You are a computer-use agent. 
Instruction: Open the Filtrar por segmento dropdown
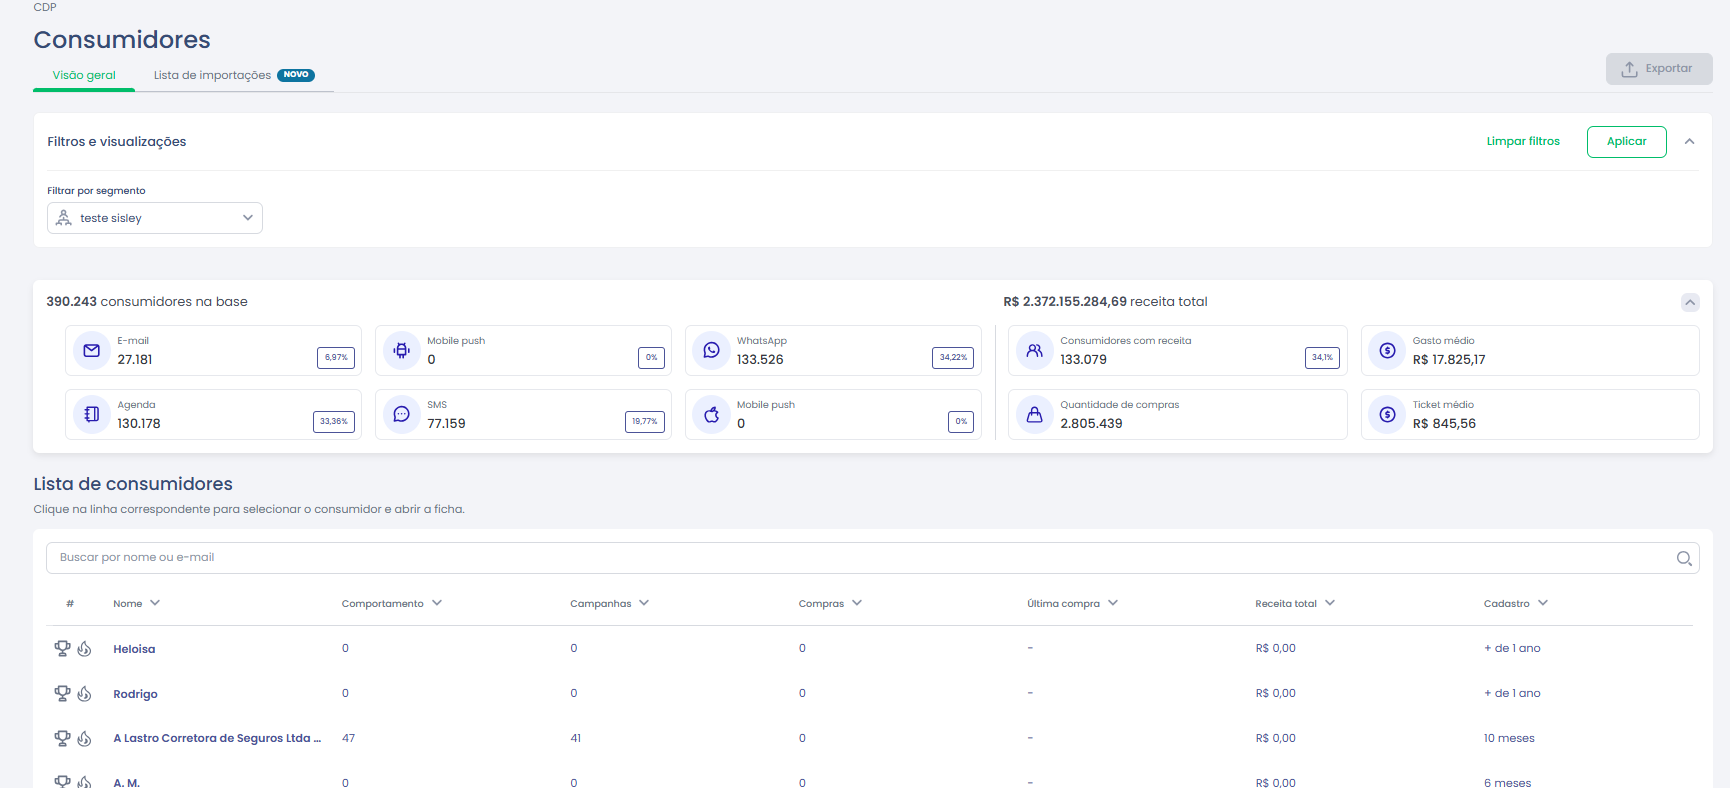click(x=155, y=218)
